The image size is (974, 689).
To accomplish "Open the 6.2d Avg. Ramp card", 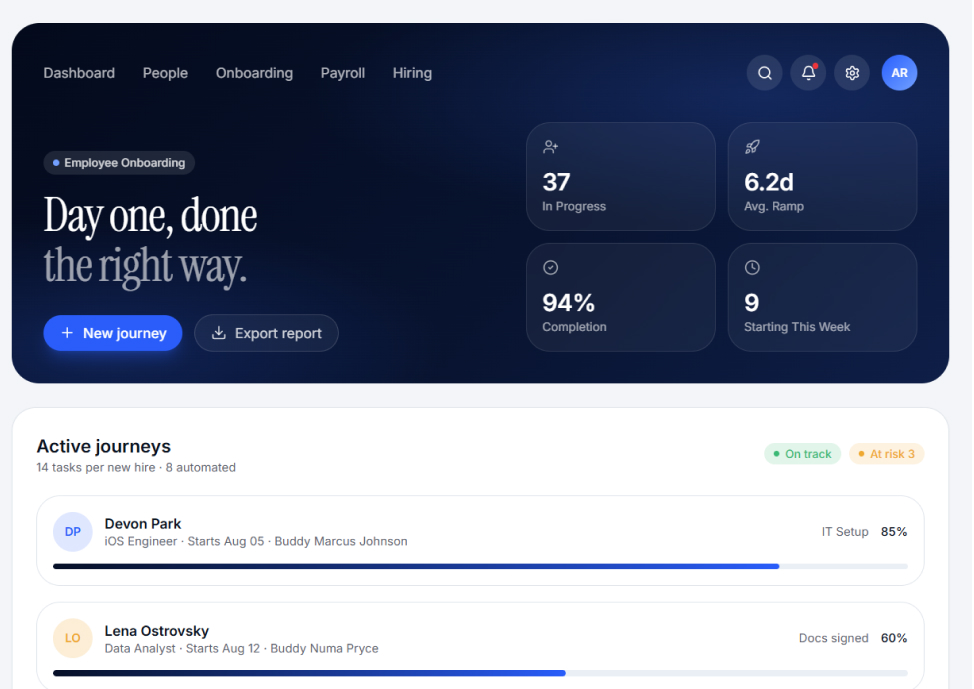I will pyautogui.click(x=822, y=176).
